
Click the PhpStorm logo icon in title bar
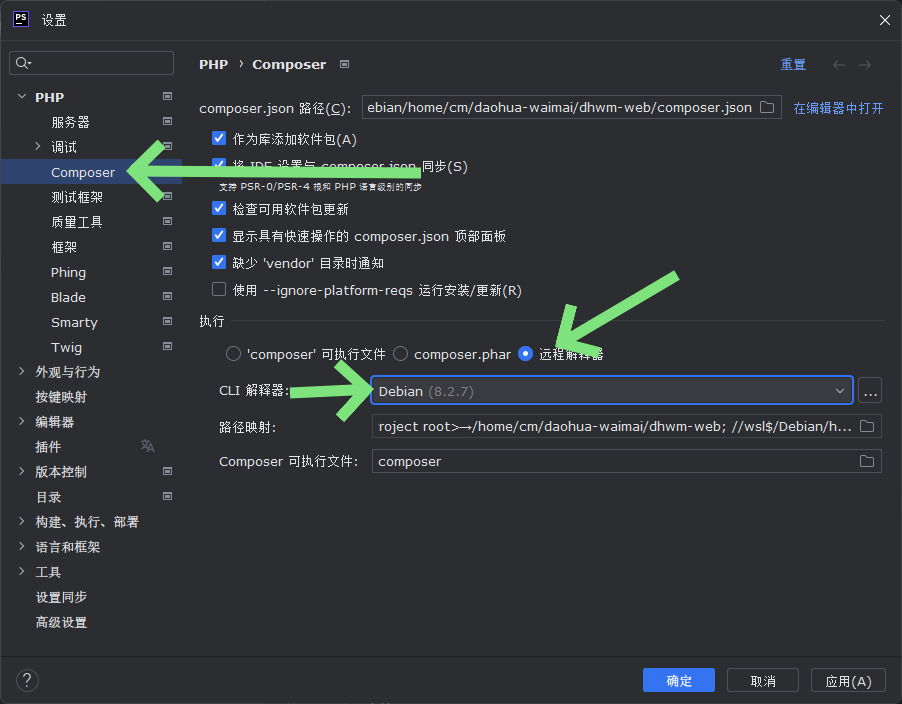[21, 20]
